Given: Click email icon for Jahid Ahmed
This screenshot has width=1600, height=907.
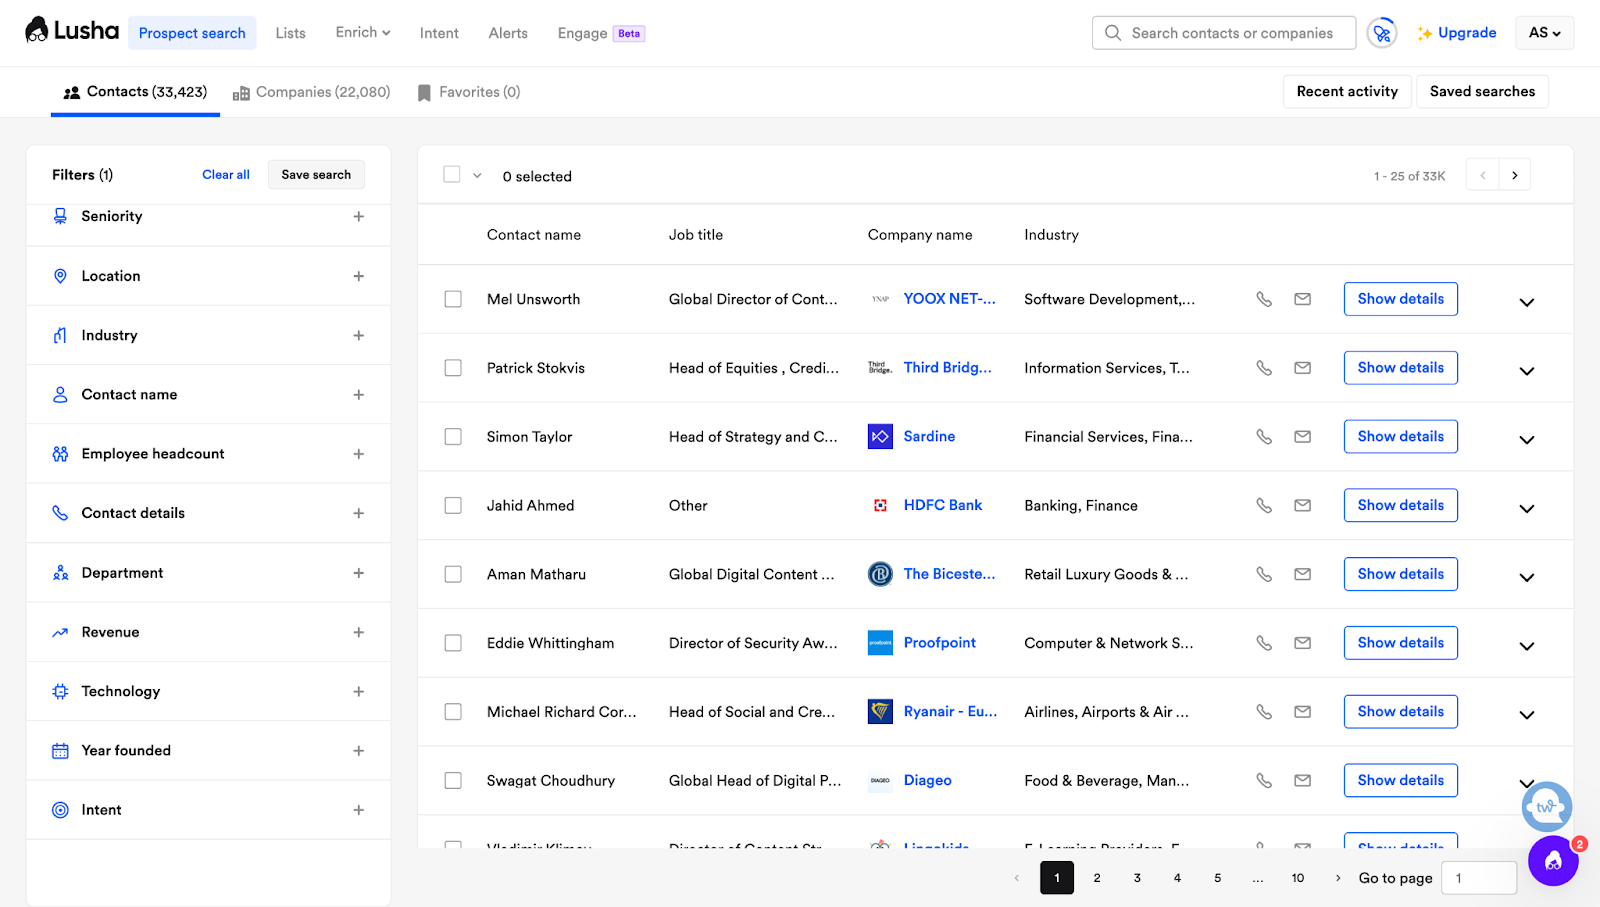Looking at the screenshot, I should coord(1302,506).
